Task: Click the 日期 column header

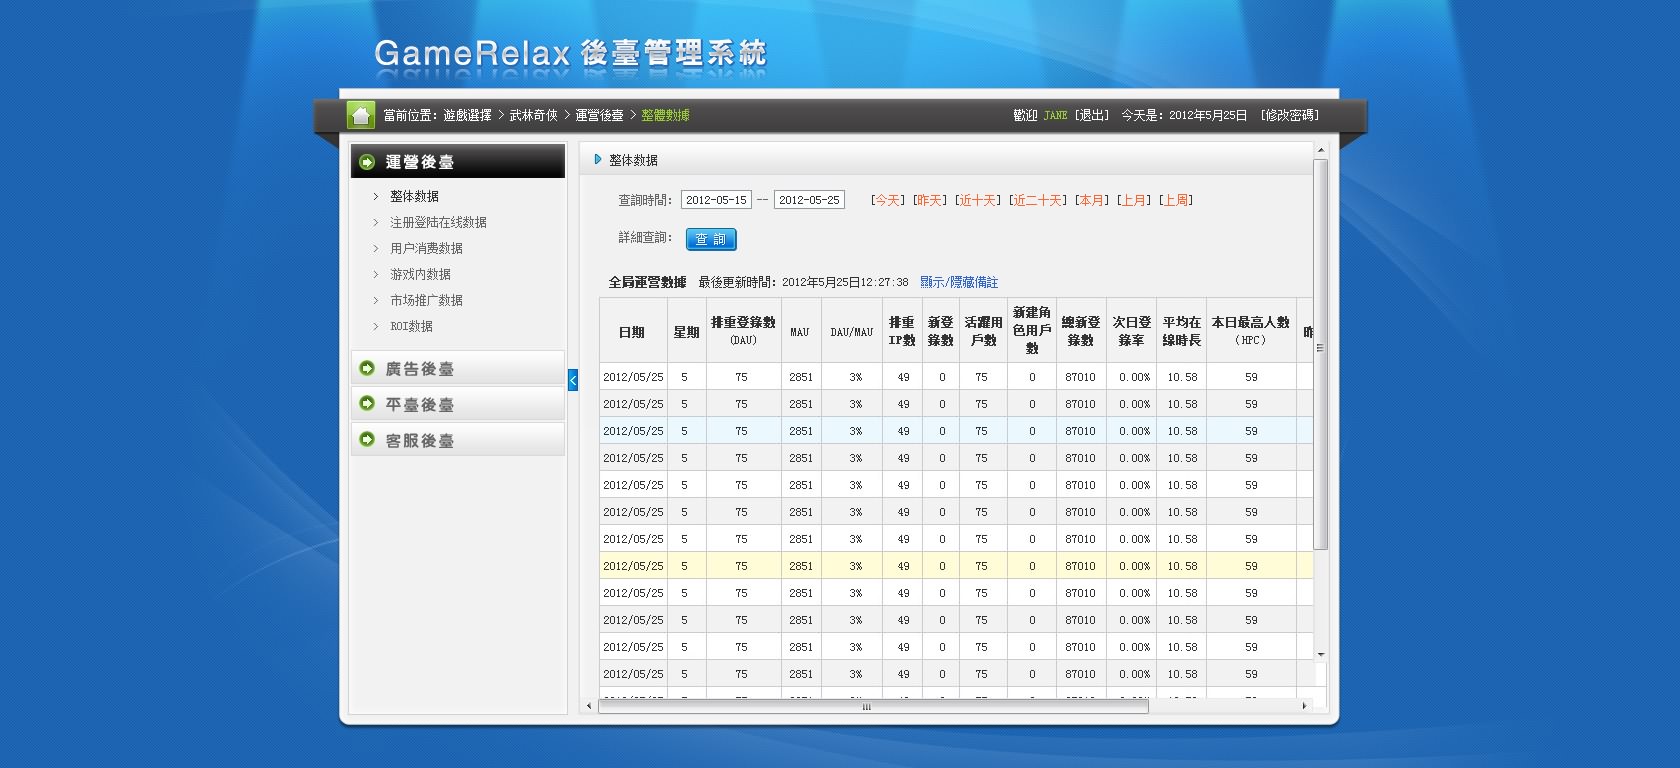Action: (x=633, y=331)
